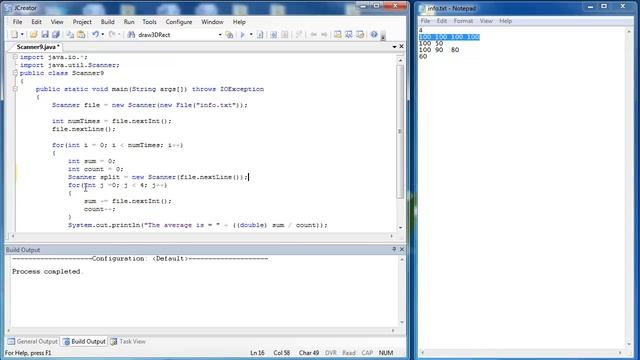Click the Save All icon

point(56,35)
